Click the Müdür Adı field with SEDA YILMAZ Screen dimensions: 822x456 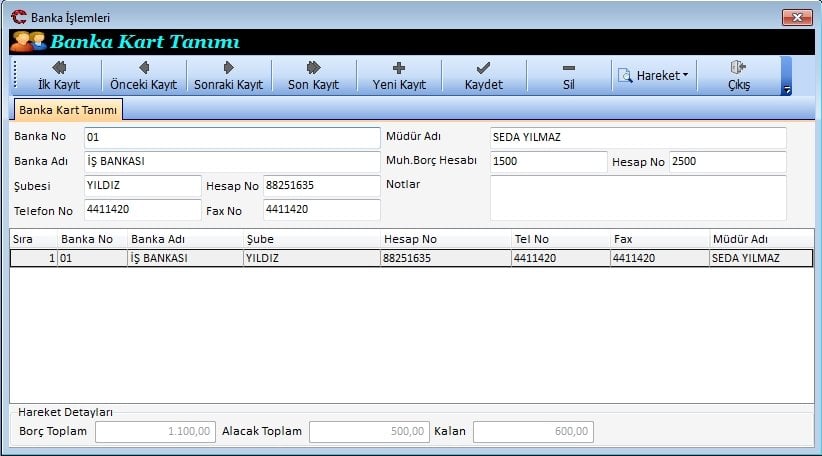click(x=638, y=137)
